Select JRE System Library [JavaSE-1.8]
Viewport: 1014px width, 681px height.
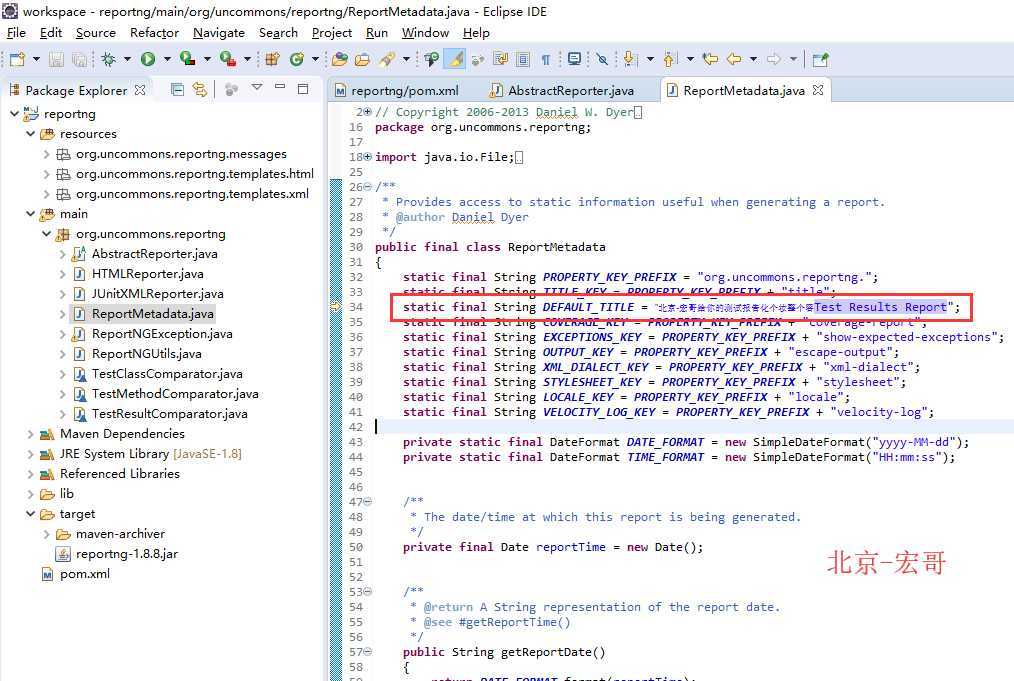[150, 453]
